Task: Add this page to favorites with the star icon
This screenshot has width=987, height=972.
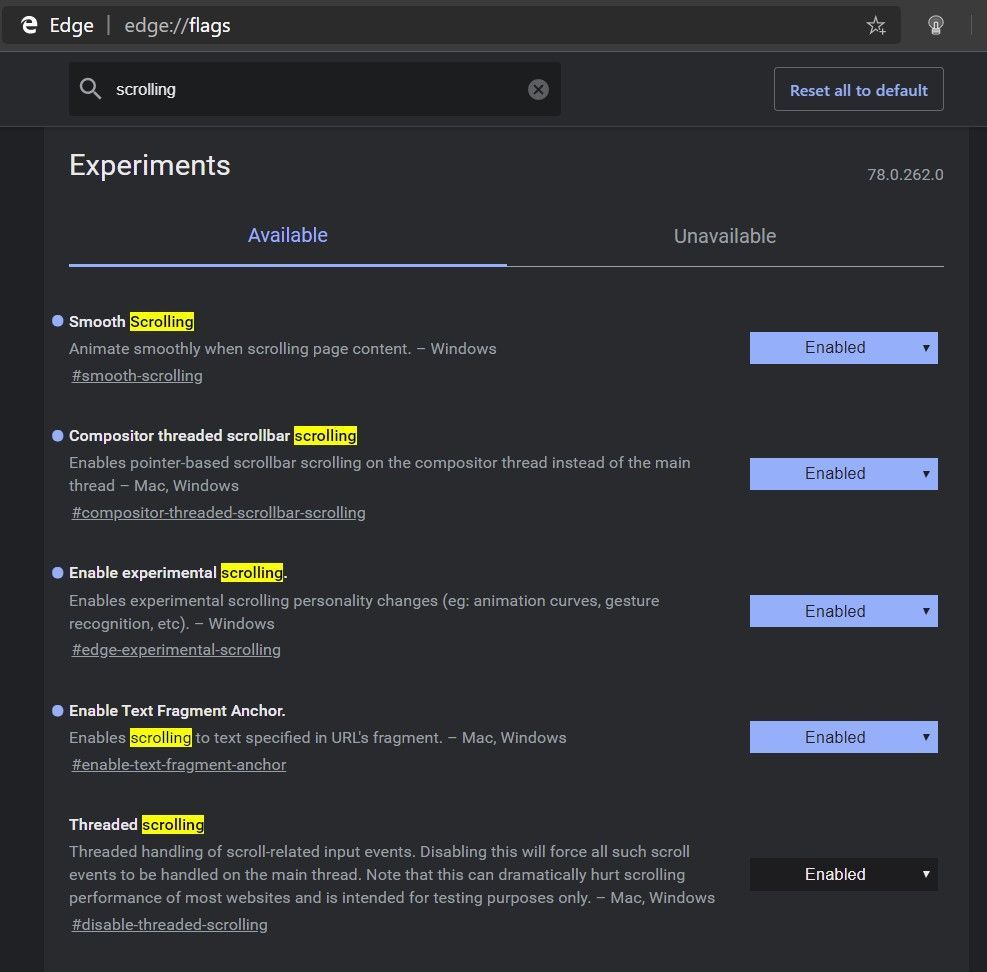Action: coord(876,26)
